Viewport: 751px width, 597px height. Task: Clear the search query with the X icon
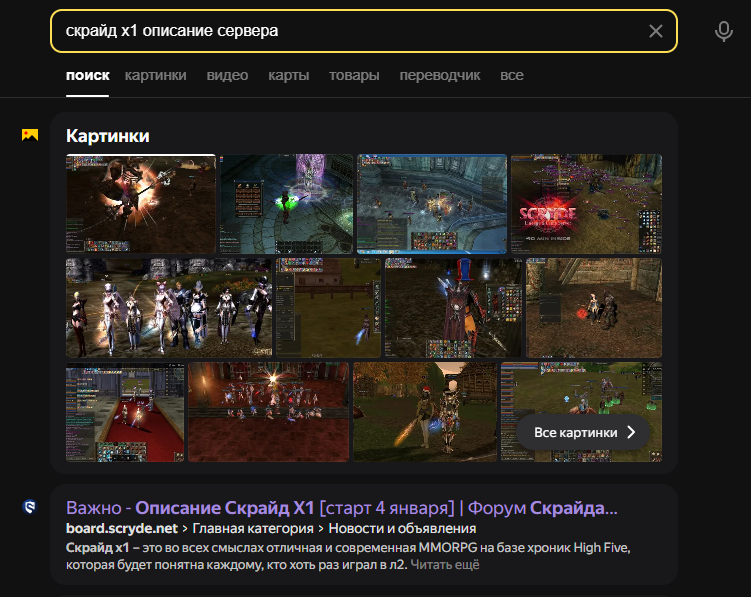(x=656, y=31)
